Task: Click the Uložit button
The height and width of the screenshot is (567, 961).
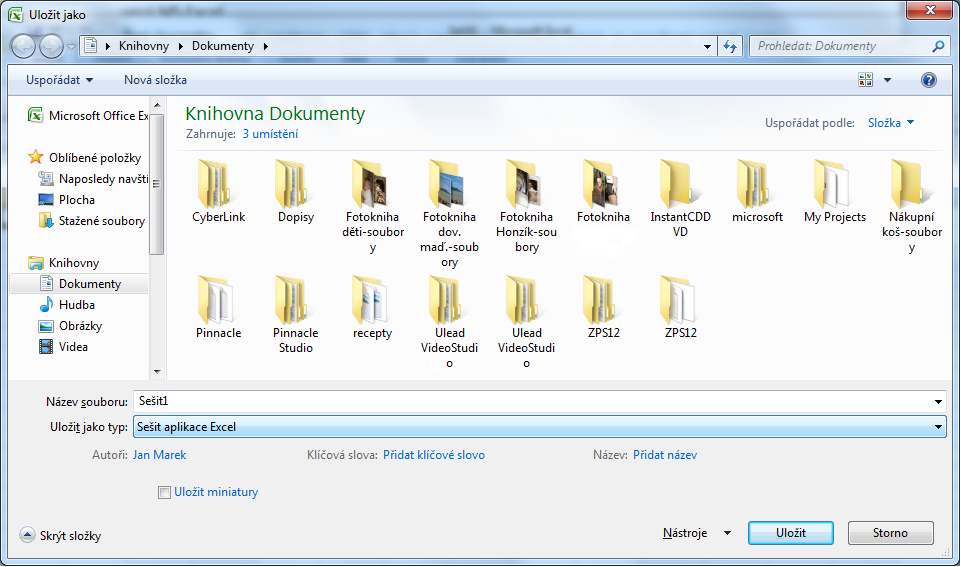Action: [791, 533]
